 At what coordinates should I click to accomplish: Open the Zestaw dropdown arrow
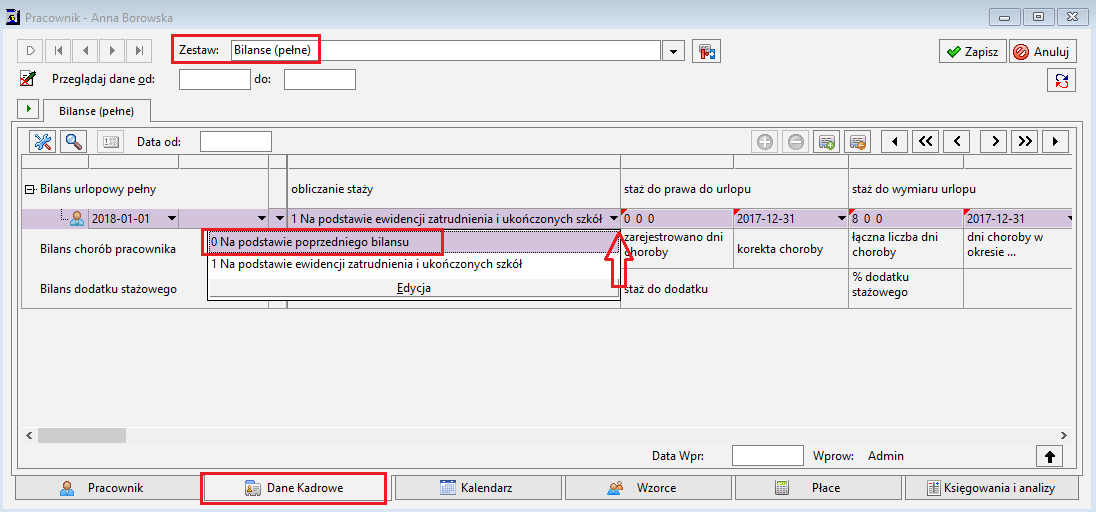click(x=673, y=51)
